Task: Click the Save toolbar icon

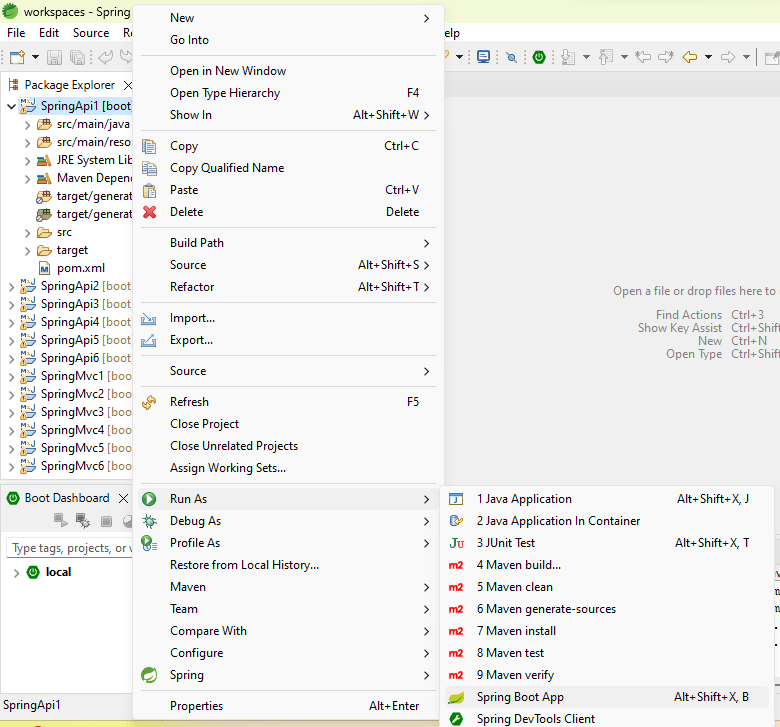Action: (x=54, y=57)
